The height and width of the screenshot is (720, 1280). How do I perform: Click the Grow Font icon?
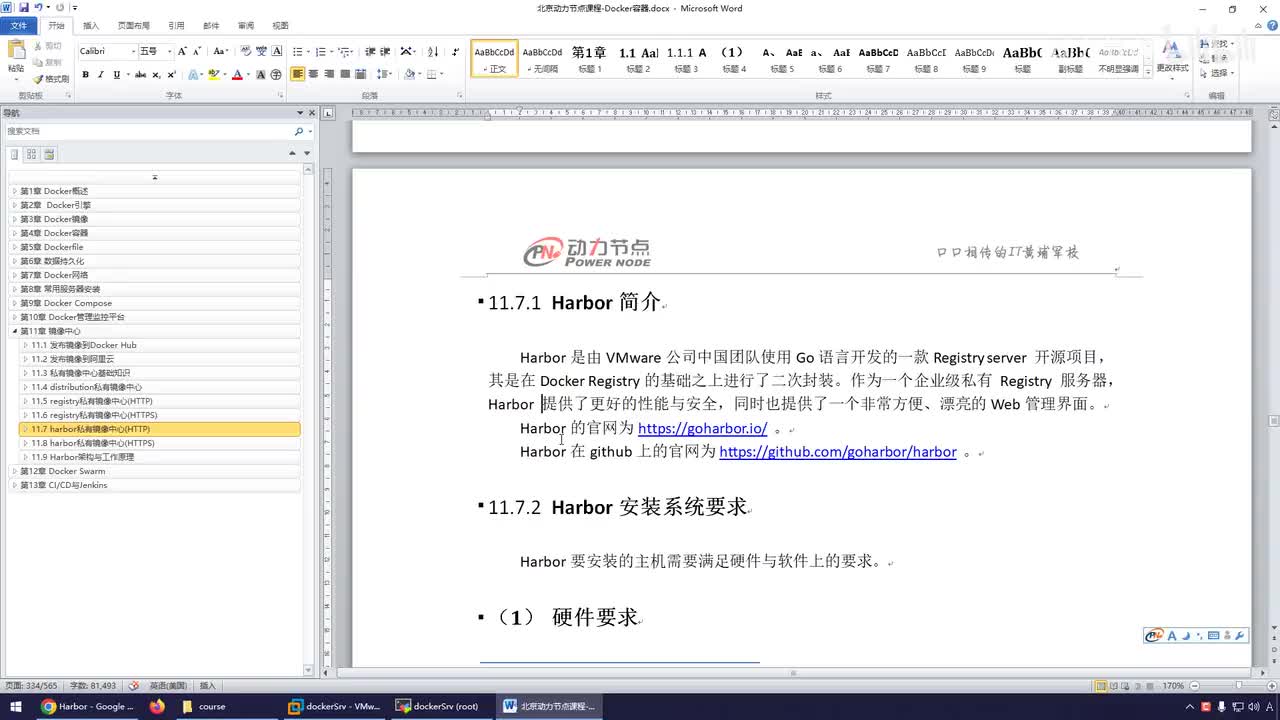click(x=182, y=51)
